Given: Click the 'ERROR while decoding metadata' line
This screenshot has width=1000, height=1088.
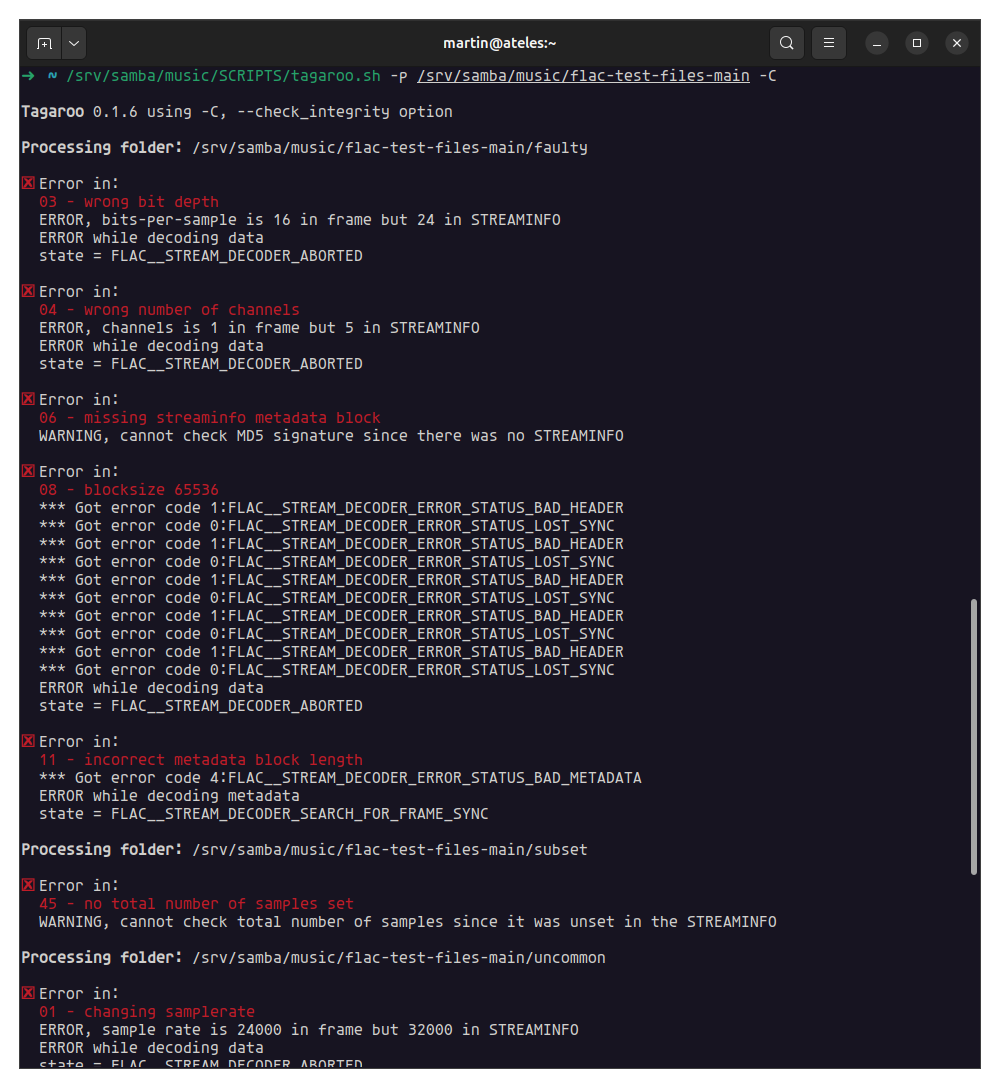Looking at the screenshot, I should click(x=169, y=796).
